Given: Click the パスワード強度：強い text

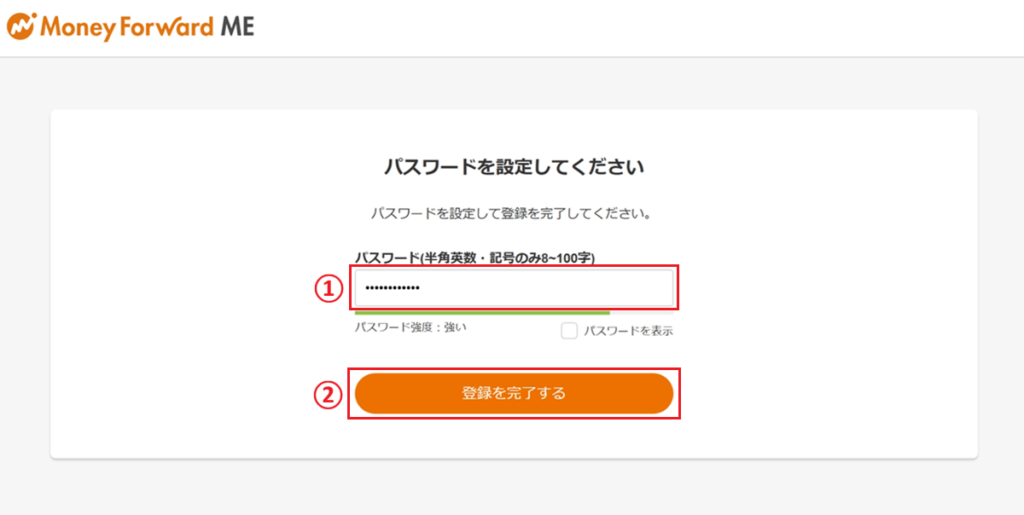Looking at the screenshot, I should click(x=410, y=327).
